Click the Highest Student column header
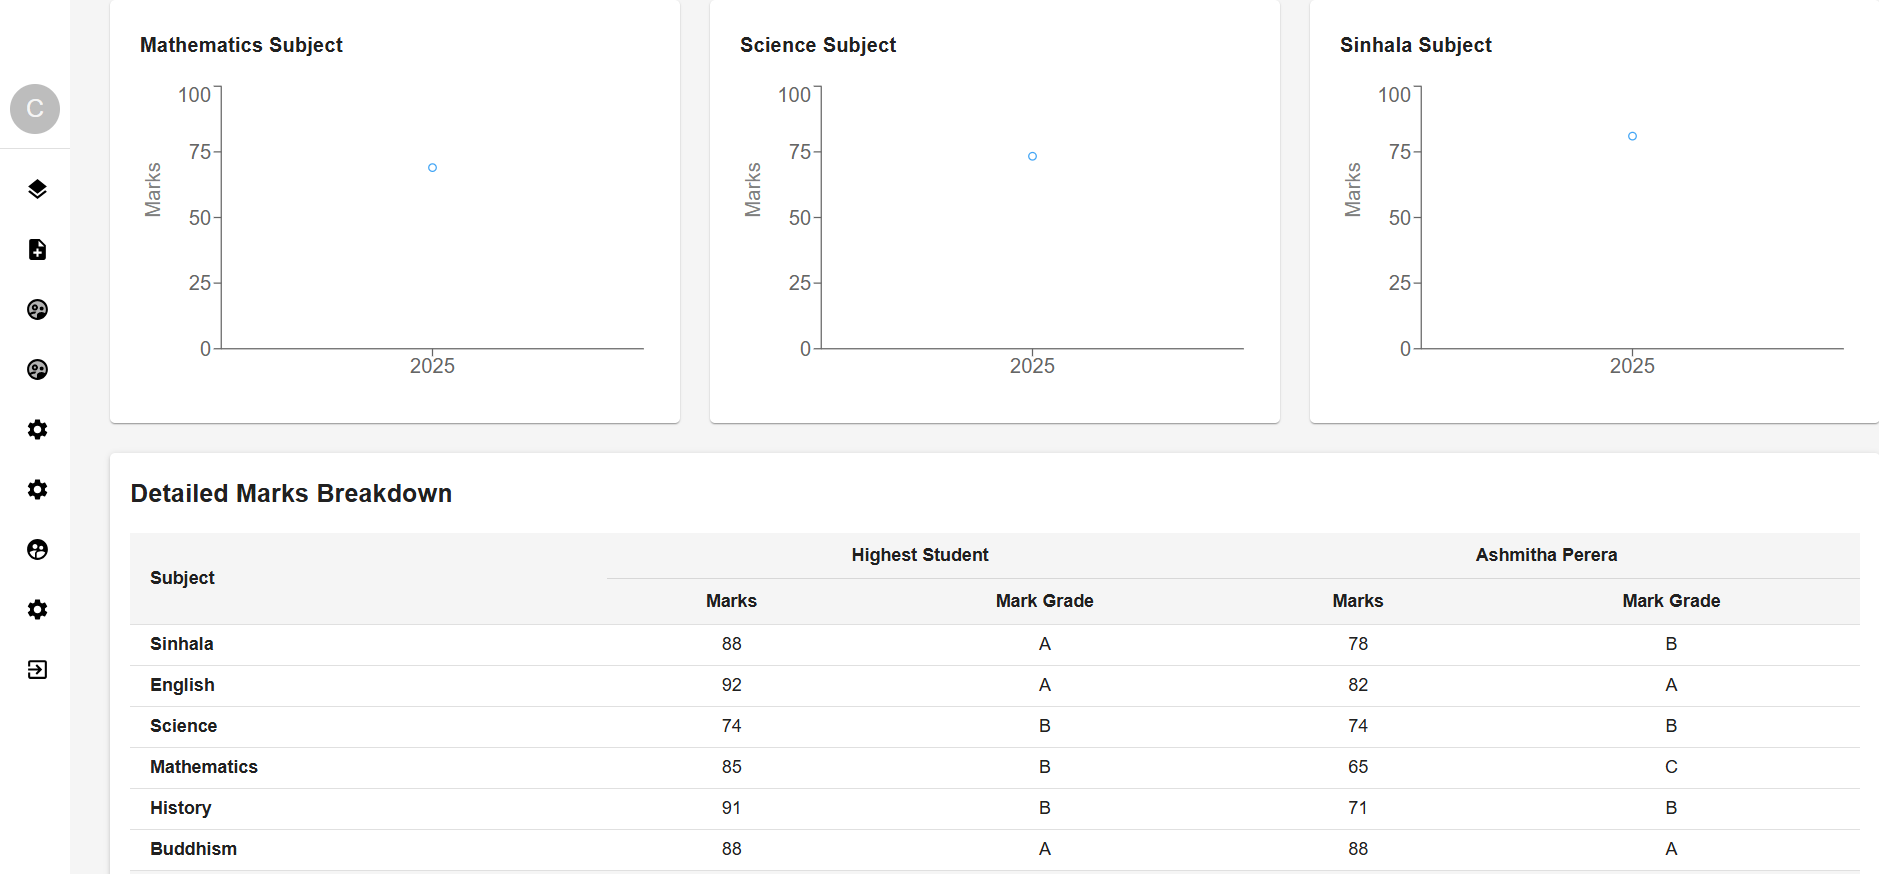1879x874 pixels. (x=919, y=555)
